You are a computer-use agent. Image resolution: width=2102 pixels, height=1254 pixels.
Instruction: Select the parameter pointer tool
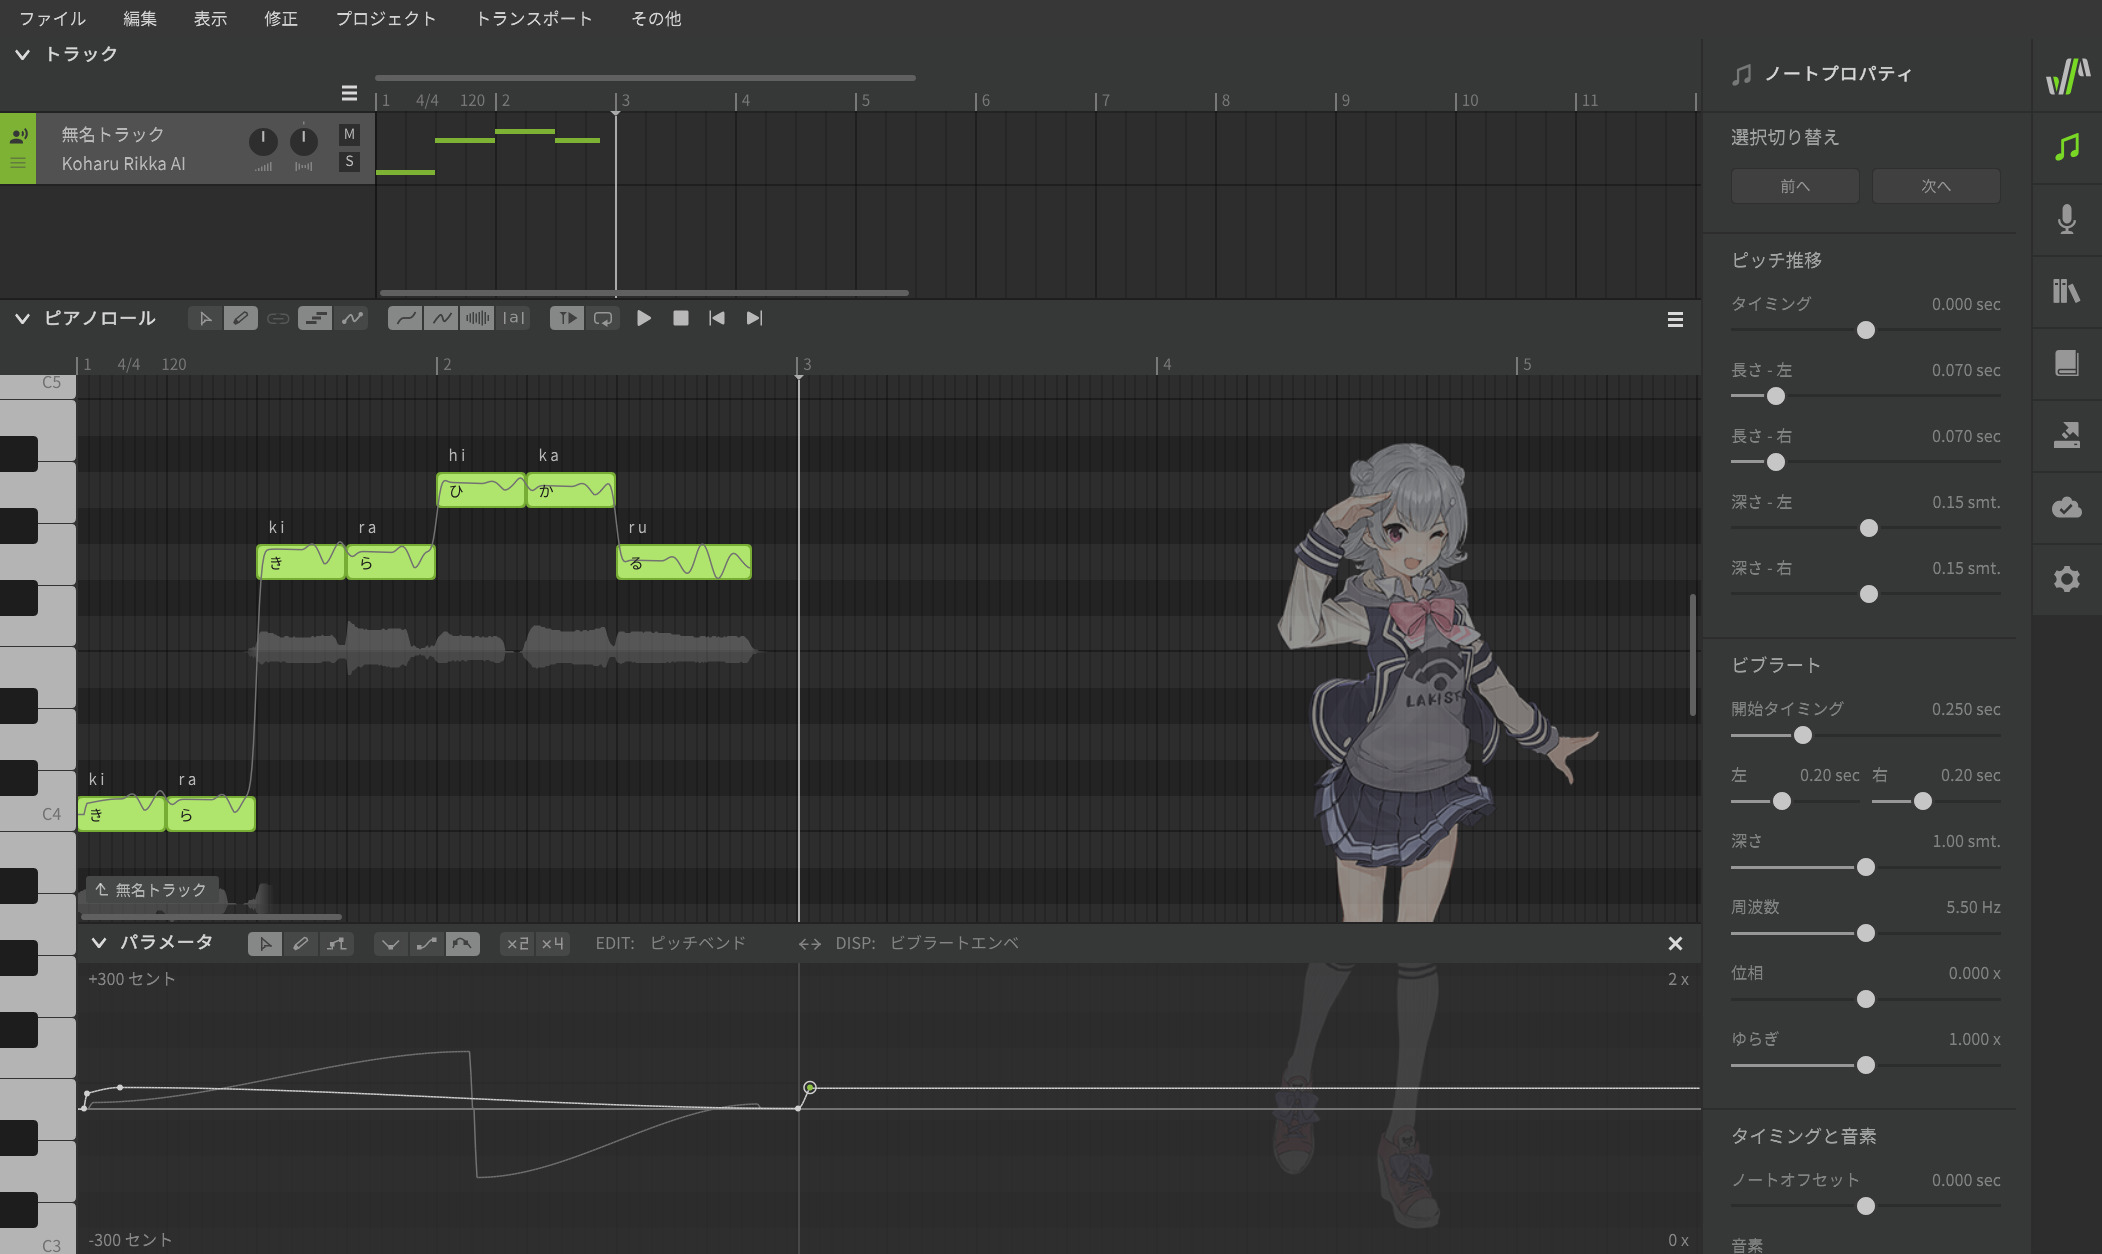pyautogui.click(x=265, y=943)
